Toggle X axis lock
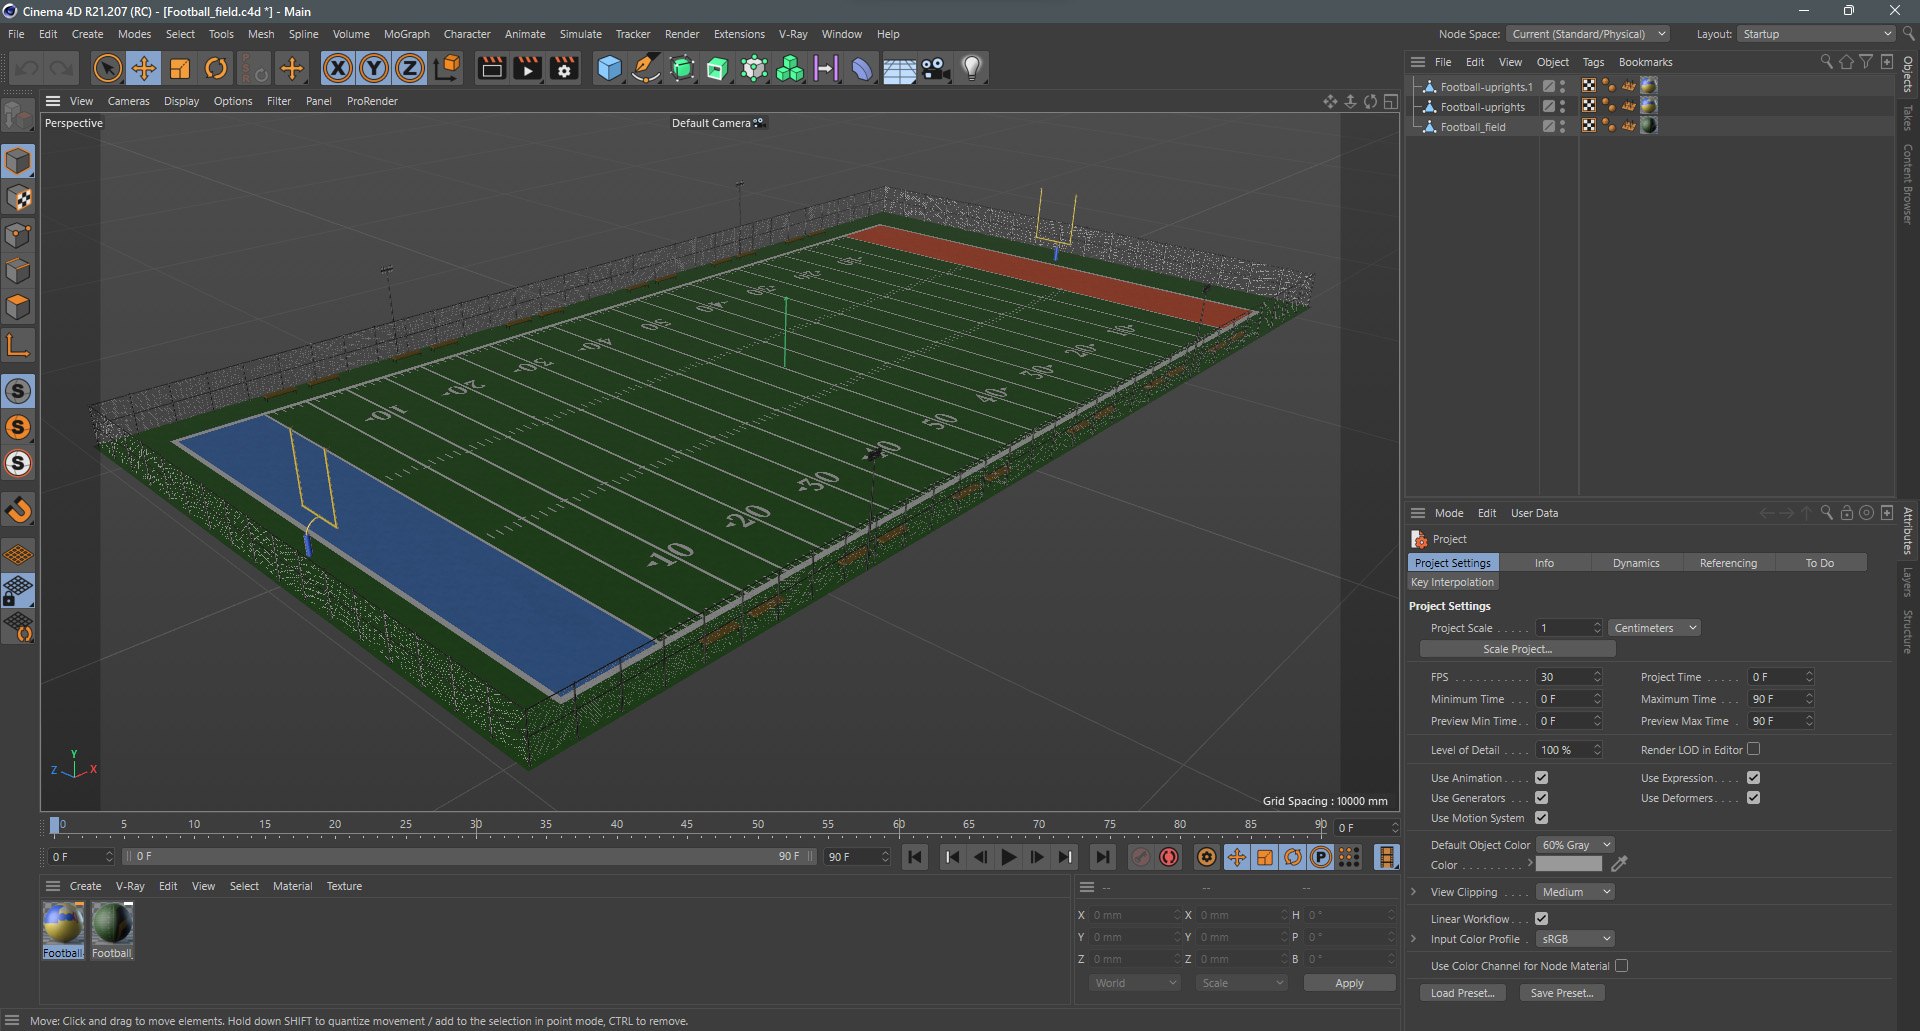 click(338, 68)
